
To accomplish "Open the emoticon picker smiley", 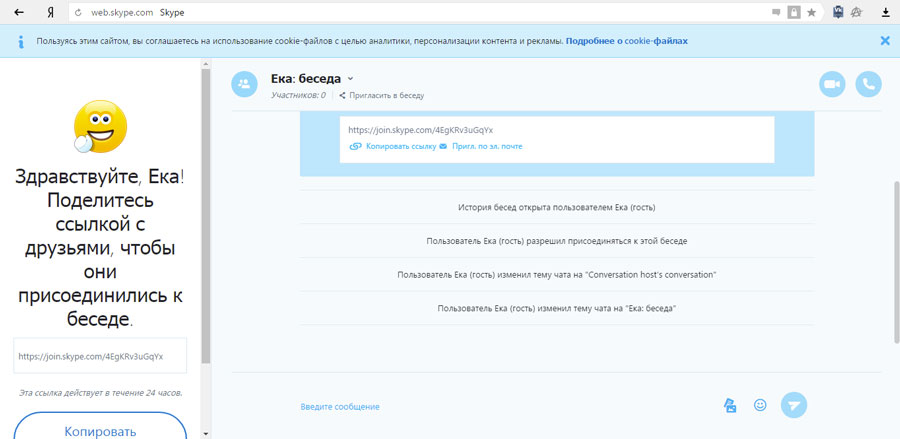I will coord(760,405).
